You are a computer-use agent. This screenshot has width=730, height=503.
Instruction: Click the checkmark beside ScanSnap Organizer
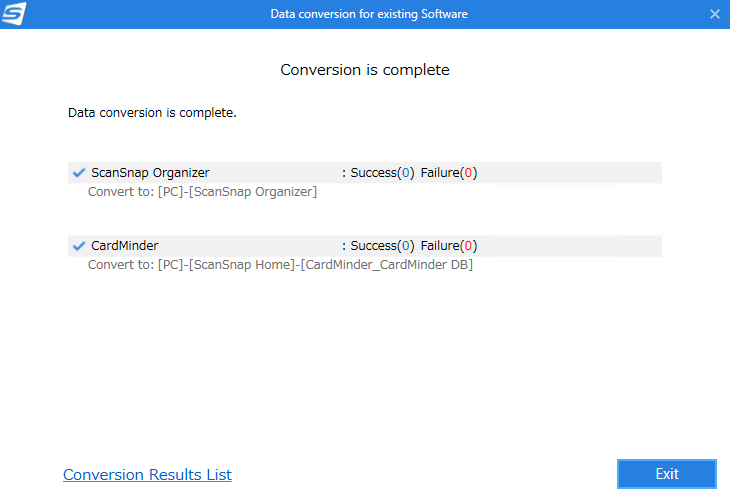pyautogui.click(x=78, y=172)
